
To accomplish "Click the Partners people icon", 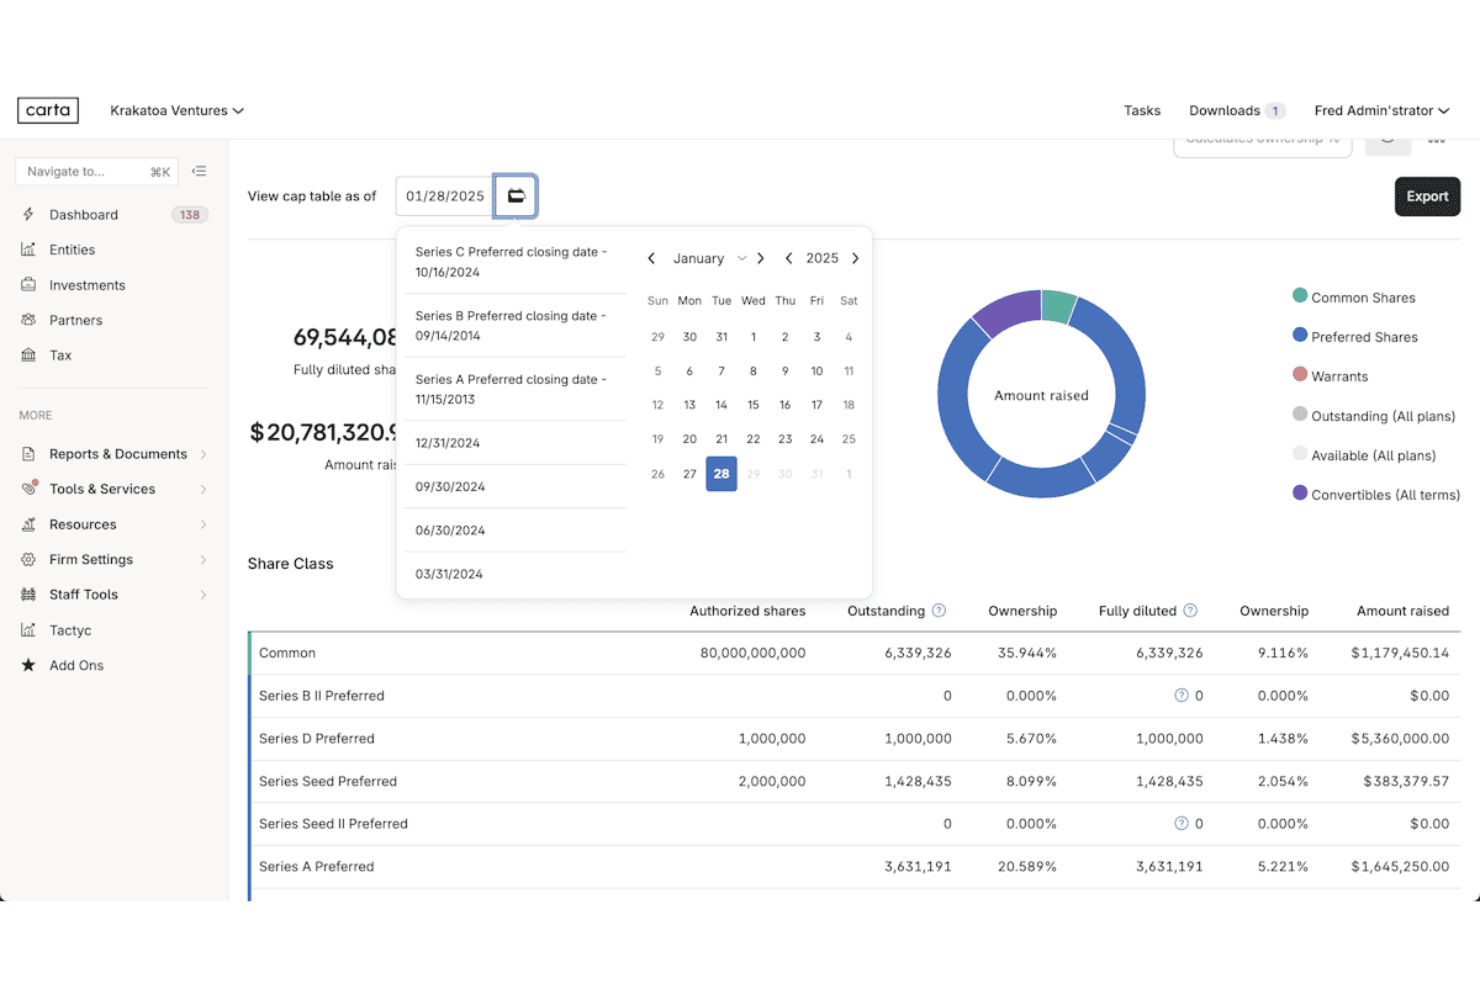I will coord(28,320).
